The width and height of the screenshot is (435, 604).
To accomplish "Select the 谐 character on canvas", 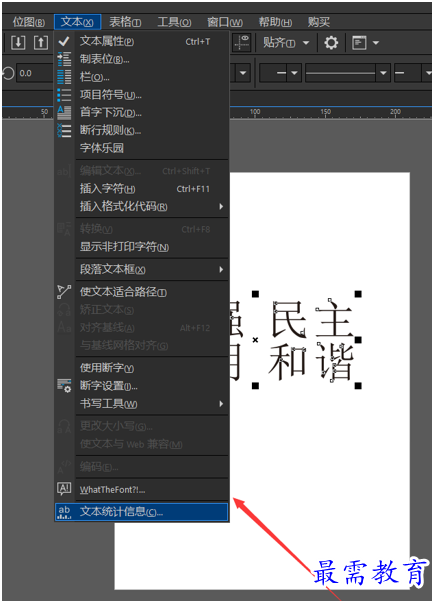I will (x=334, y=362).
